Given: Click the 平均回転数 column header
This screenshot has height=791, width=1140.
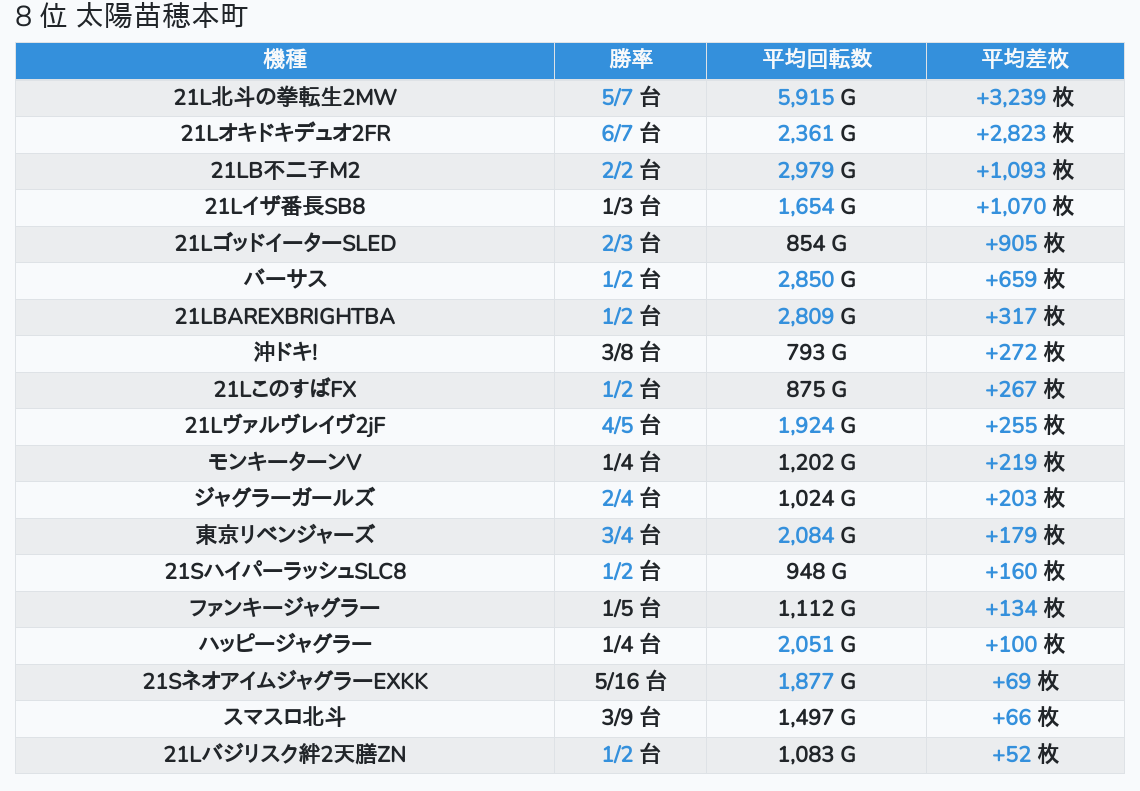Looking at the screenshot, I should (816, 60).
